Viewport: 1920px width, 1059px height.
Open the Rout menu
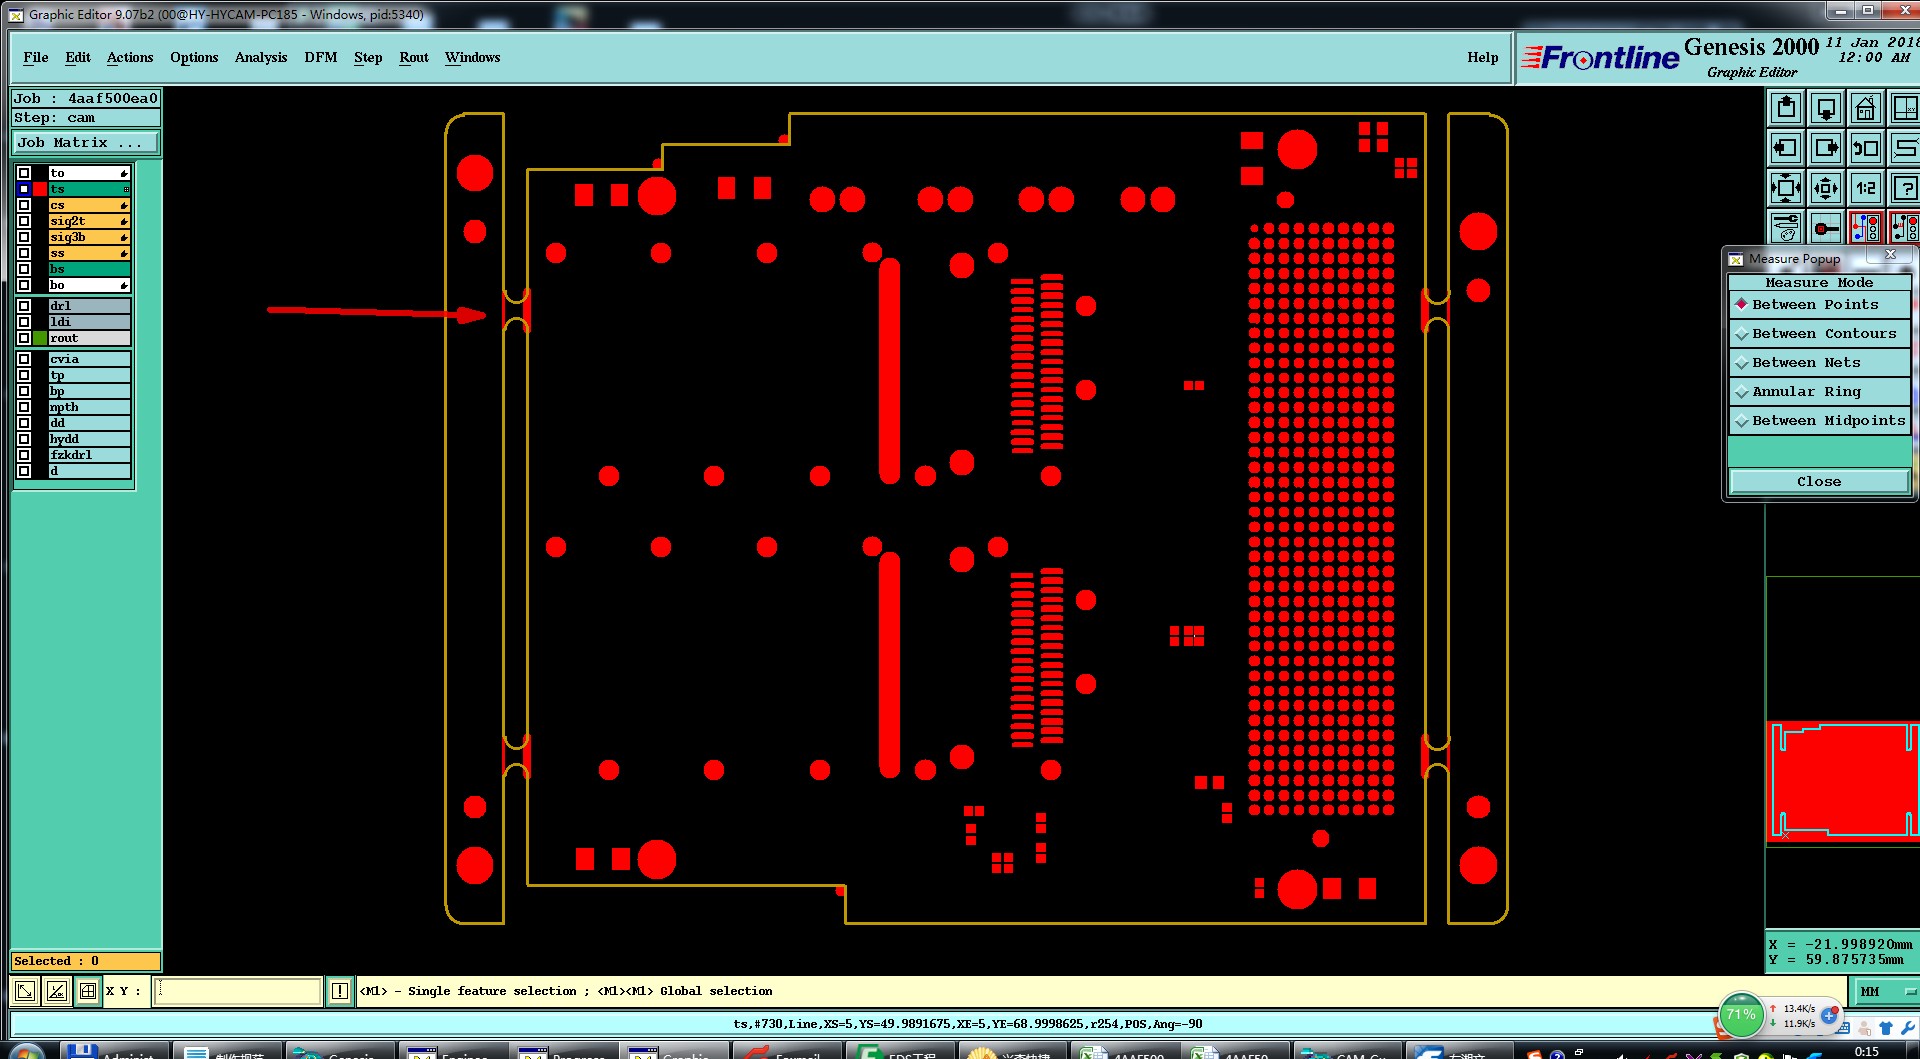[x=414, y=58]
